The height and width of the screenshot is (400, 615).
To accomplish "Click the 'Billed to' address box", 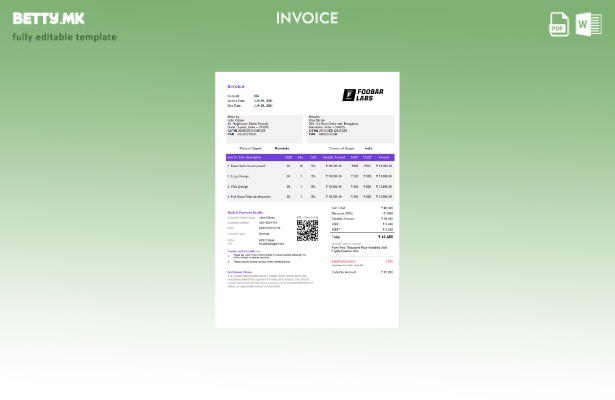I will (x=349, y=127).
